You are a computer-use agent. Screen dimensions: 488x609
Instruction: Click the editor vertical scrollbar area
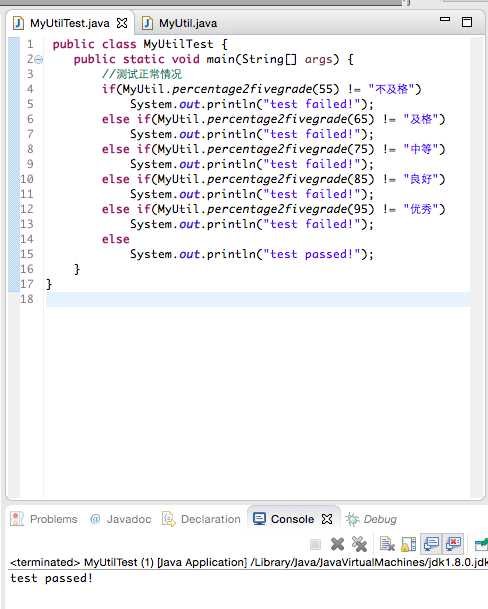[x=476, y=268]
